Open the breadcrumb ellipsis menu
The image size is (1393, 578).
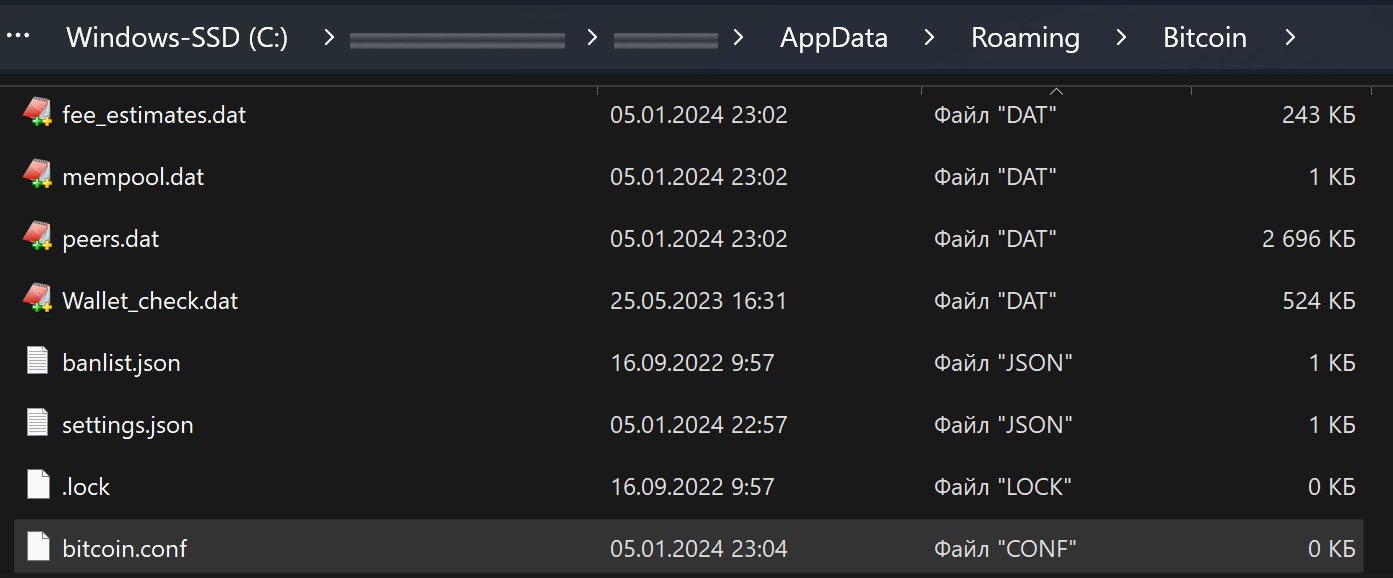[x=18, y=36]
